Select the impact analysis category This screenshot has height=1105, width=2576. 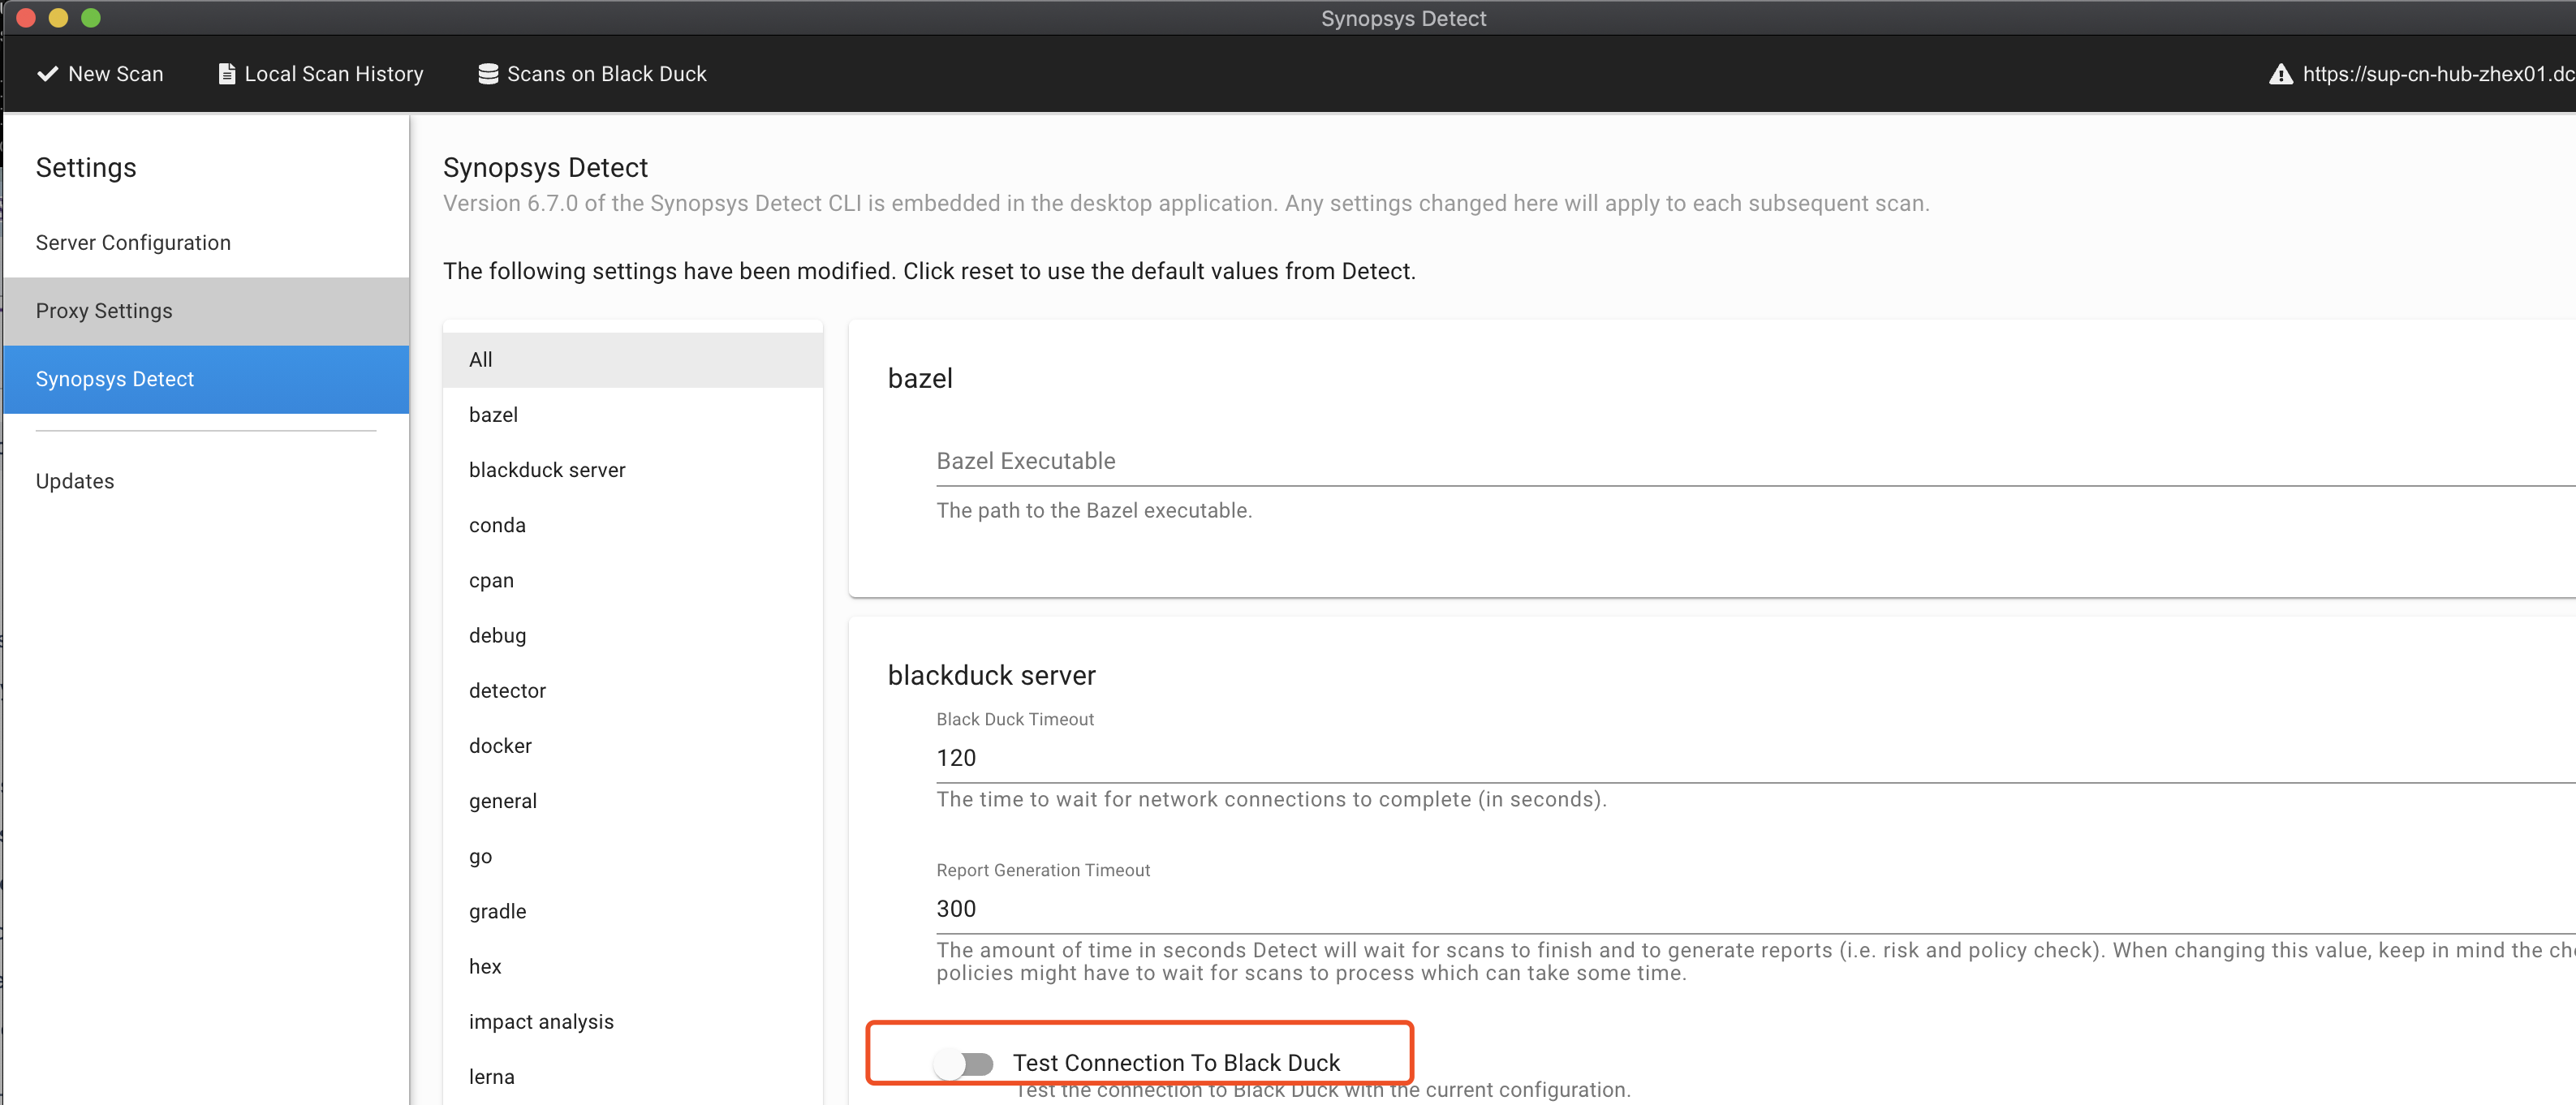[x=541, y=1022]
